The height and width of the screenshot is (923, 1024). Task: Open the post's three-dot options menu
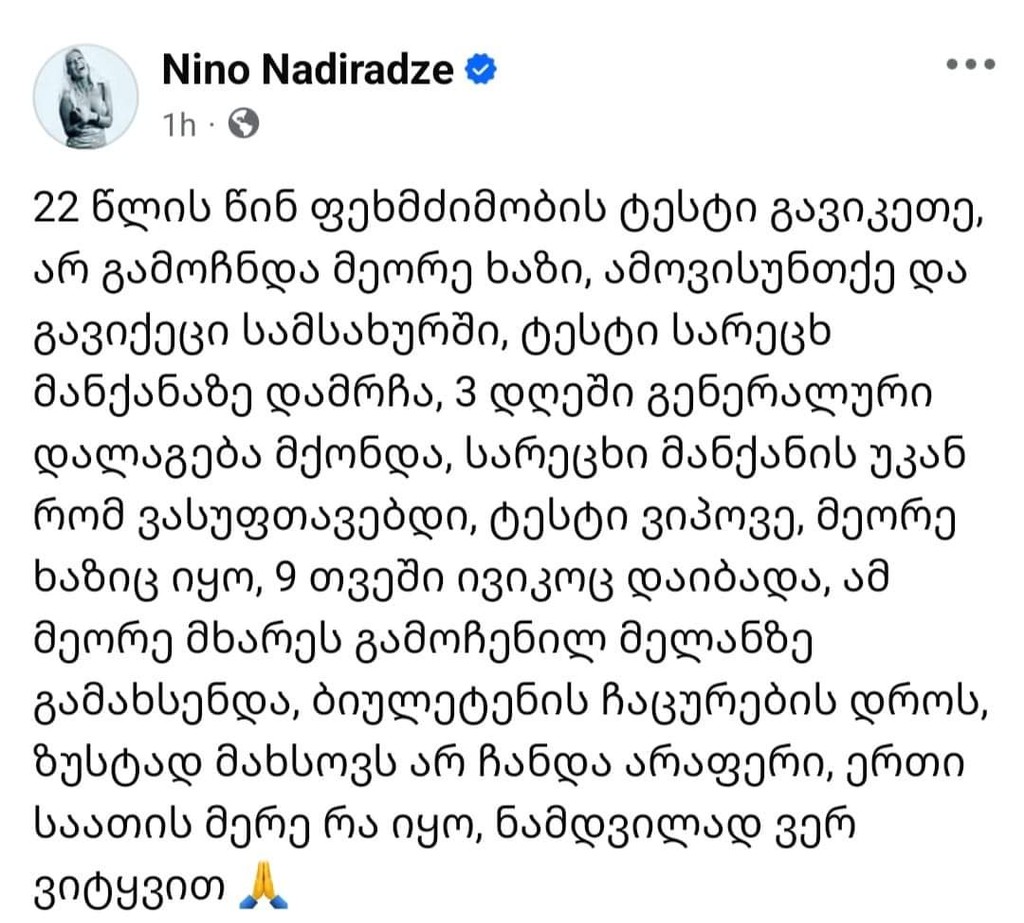point(969,64)
